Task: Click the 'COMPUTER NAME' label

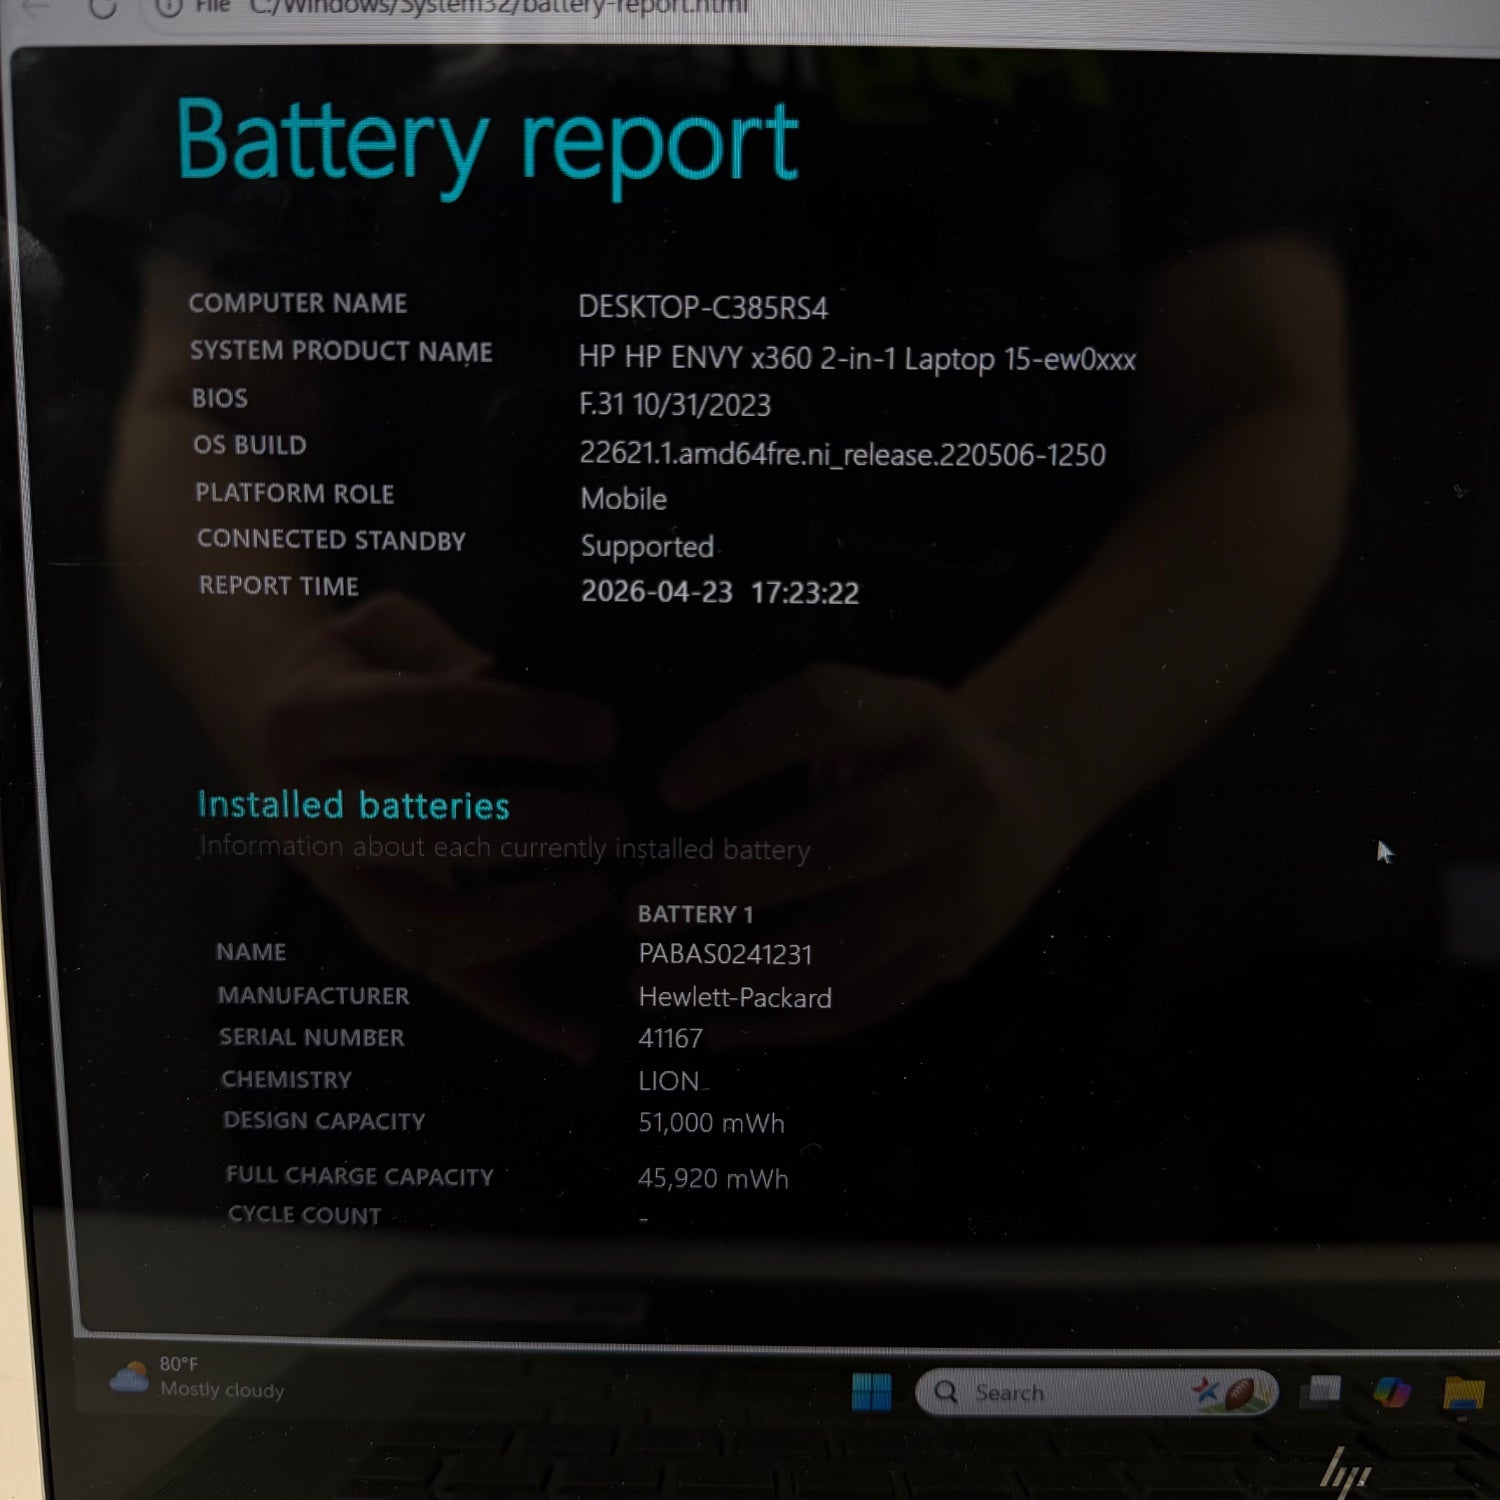Action: [x=298, y=303]
